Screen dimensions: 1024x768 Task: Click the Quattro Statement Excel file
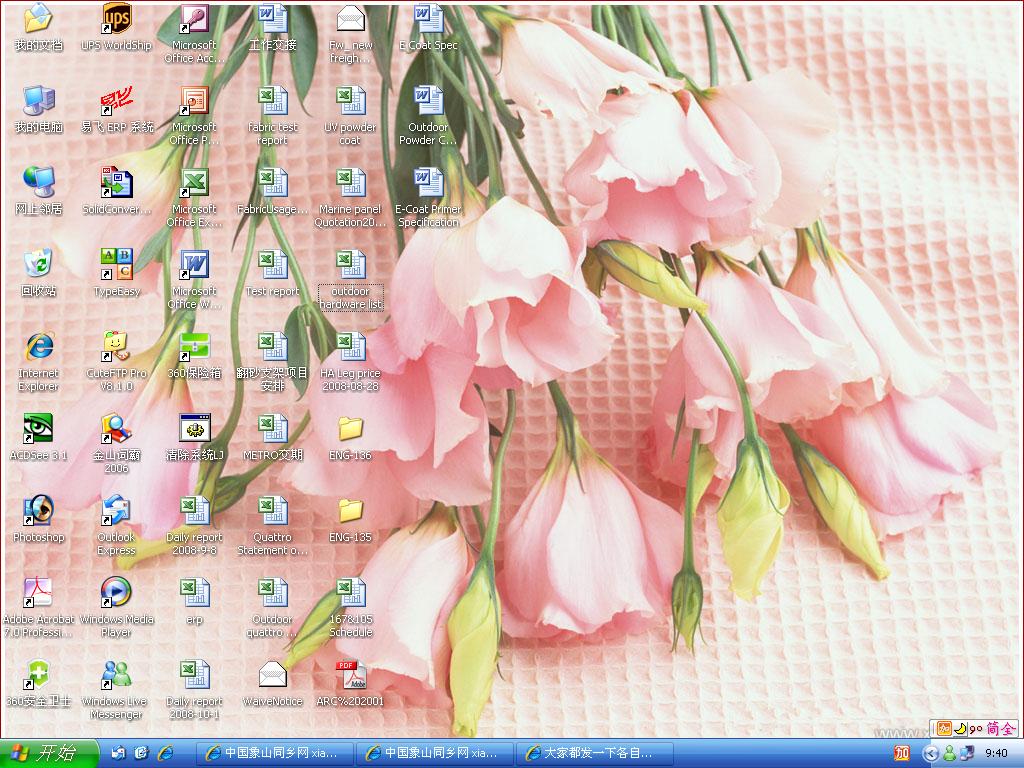tap(272, 526)
